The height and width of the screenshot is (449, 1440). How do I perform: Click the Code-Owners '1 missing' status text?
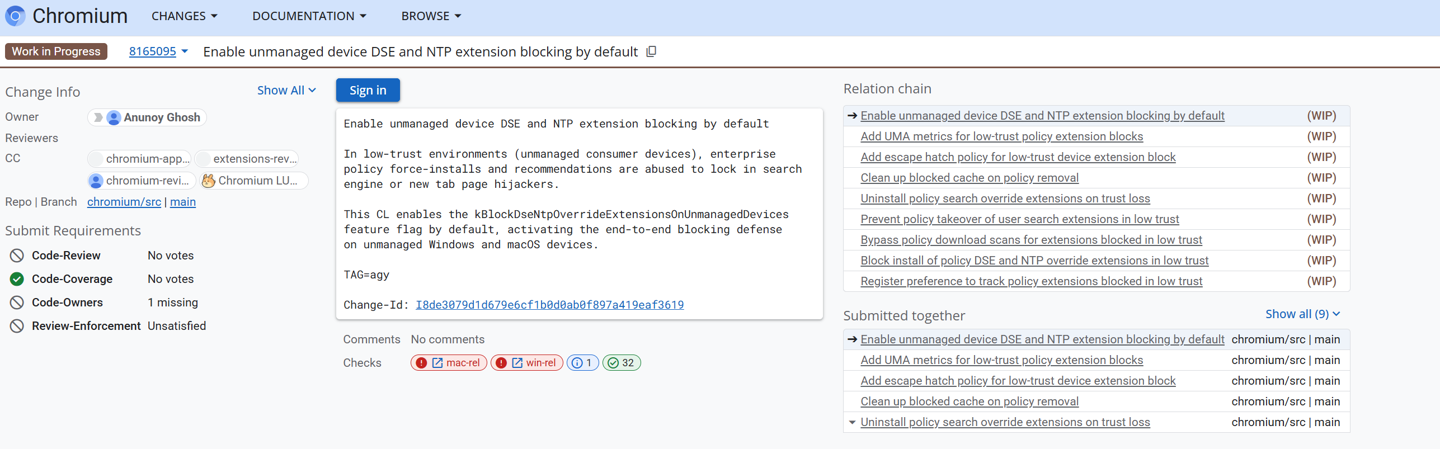[x=173, y=302]
